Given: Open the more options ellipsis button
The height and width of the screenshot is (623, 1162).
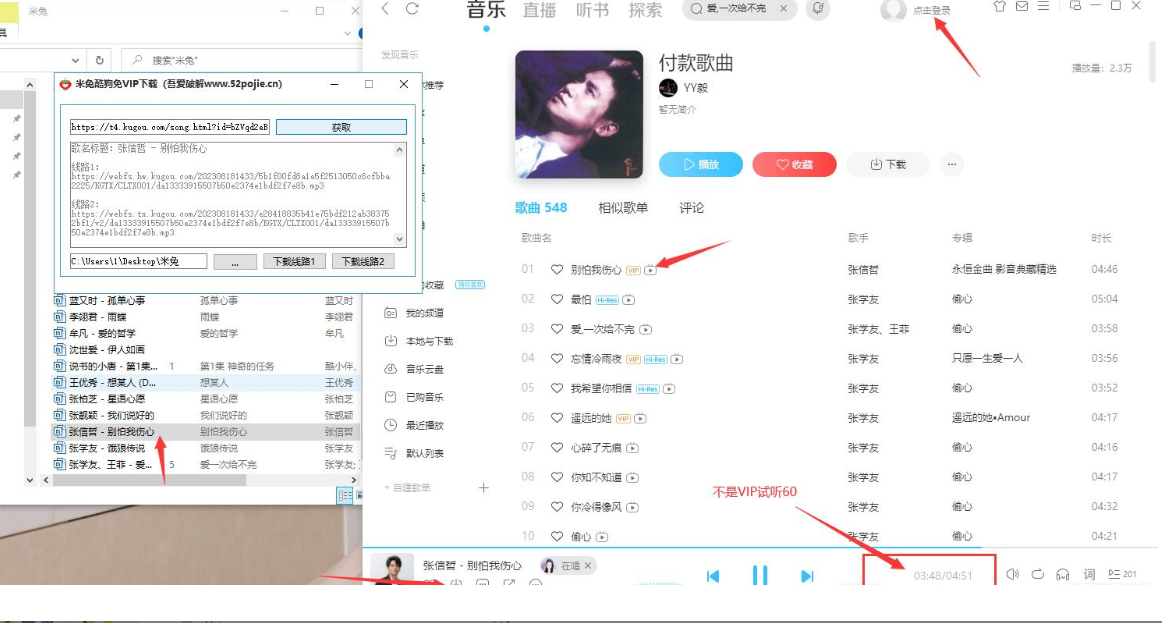Looking at the screenshot, I should 951,164.
